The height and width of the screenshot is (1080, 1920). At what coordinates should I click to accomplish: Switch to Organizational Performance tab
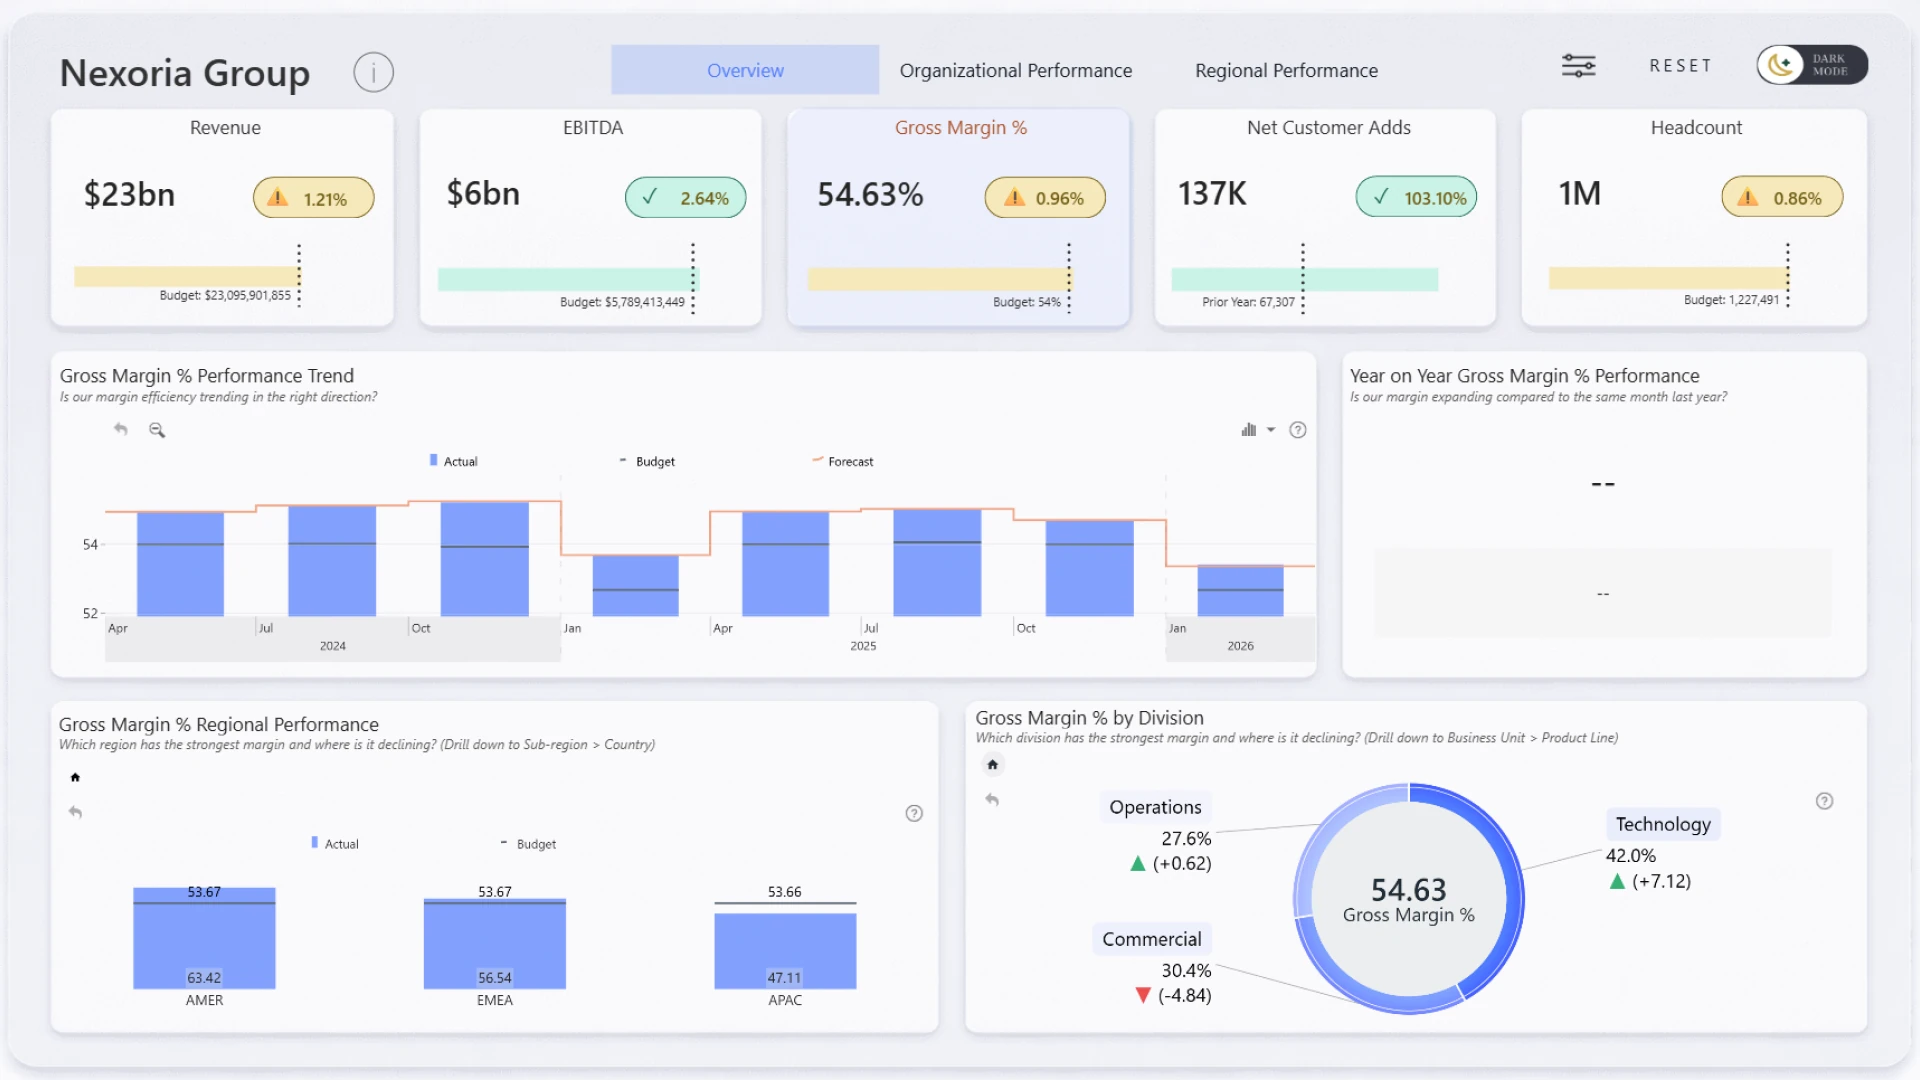click(1015, 70)
